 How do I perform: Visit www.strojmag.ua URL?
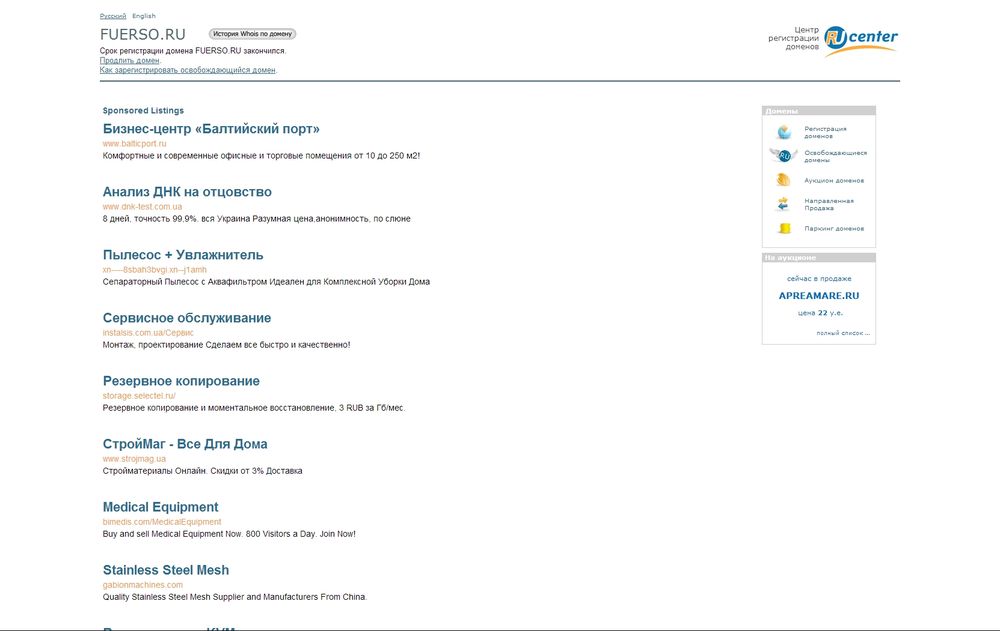pos(134,459)
